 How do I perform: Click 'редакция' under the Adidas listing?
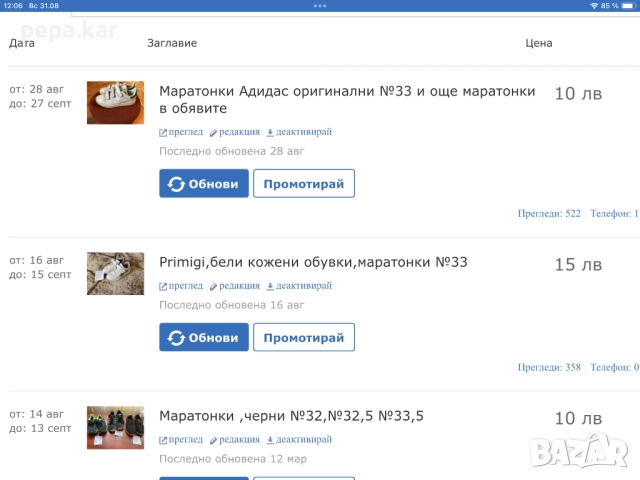(x=239, y=132)
